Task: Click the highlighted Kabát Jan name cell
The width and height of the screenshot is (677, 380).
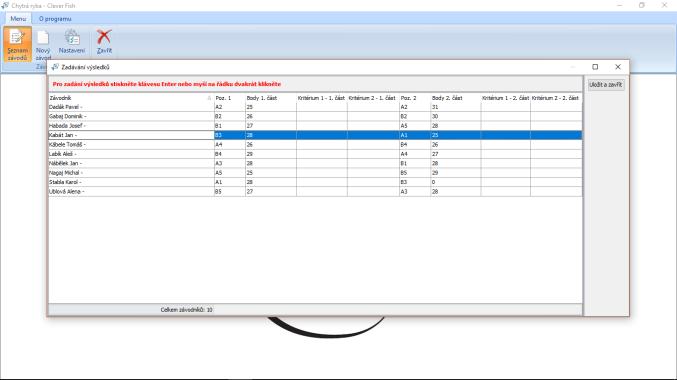Action: pyautogui.click(x=131, y=135)
